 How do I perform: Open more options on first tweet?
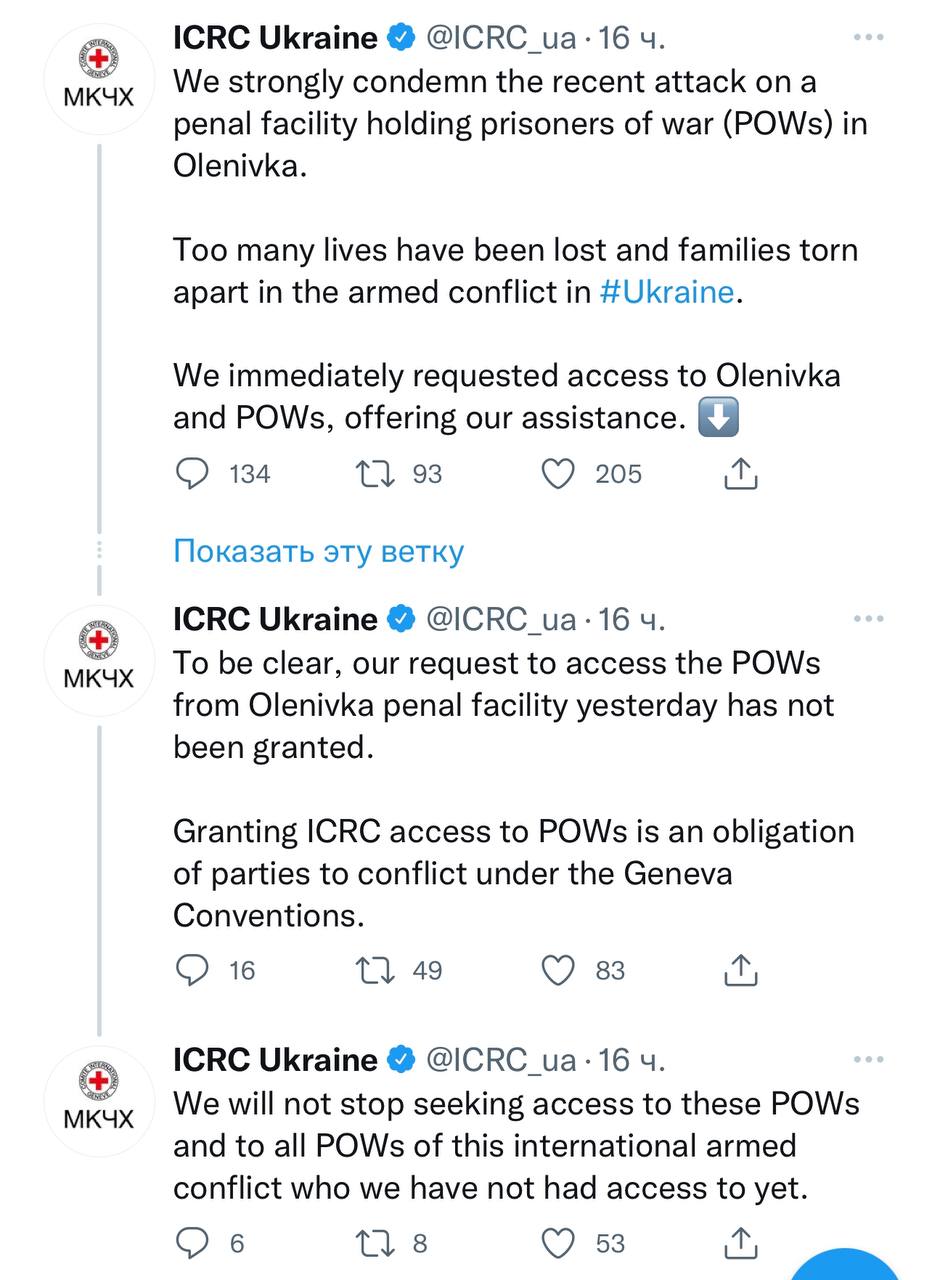click(x=869, y=38)
